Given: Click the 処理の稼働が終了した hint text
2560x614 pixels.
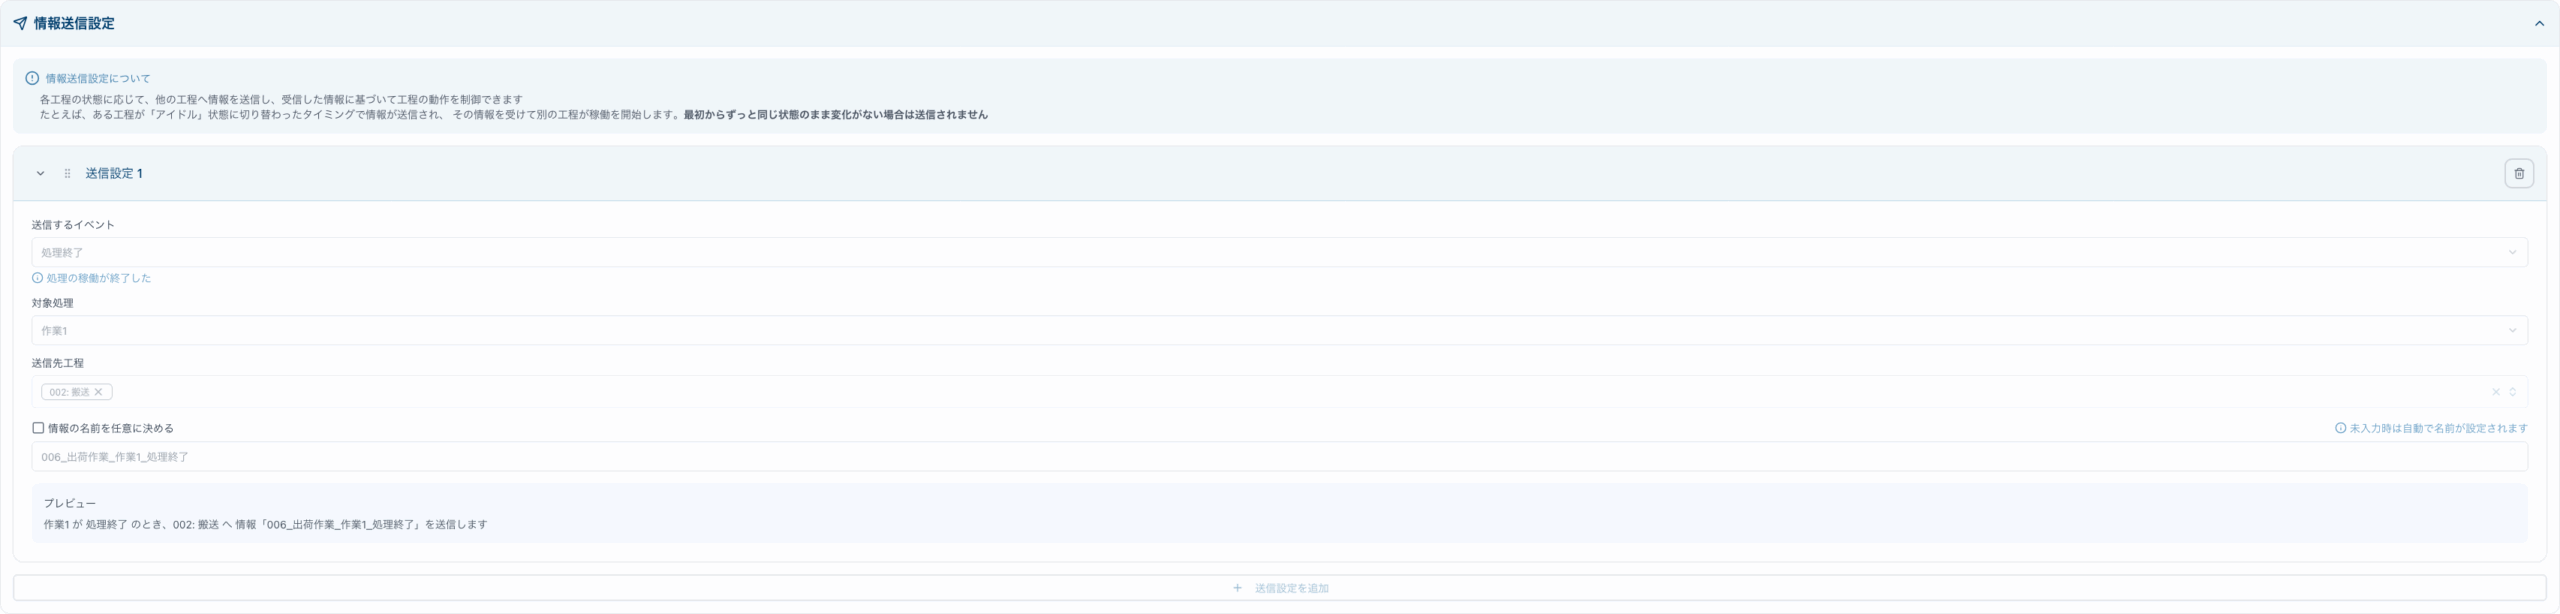Looking at the screenshot, I should (x=98, y=278).
